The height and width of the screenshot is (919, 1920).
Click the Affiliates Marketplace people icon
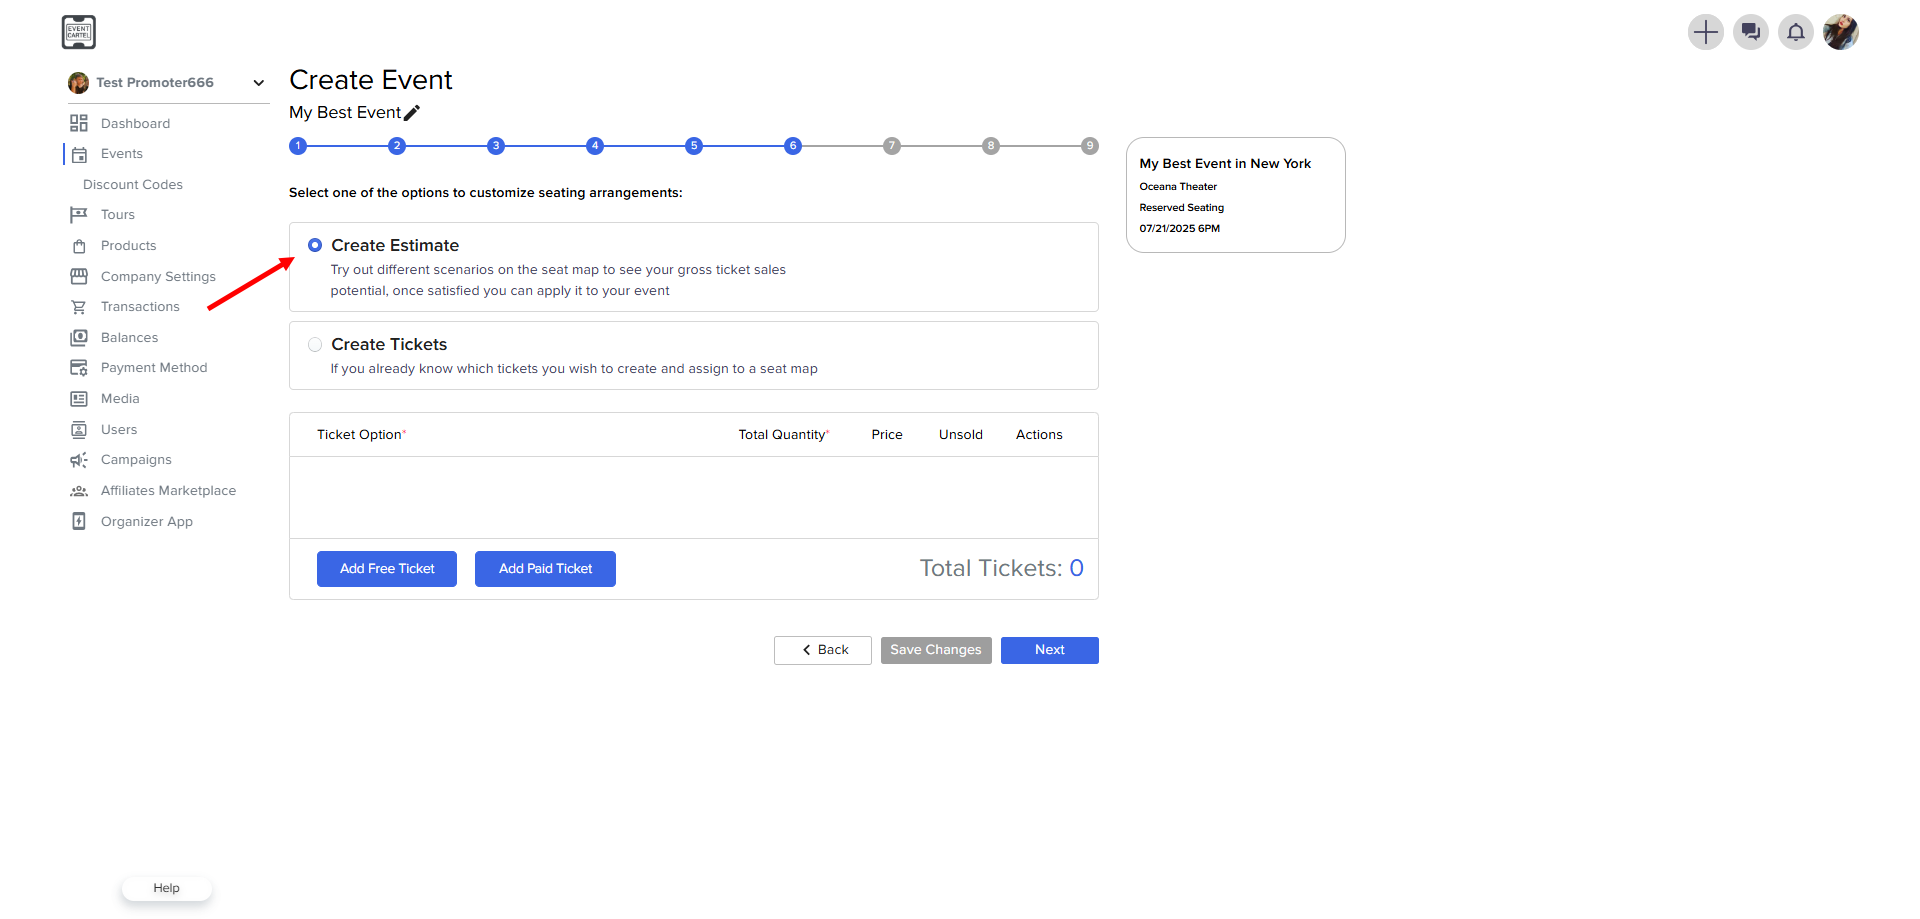click(x=79, y=491)
